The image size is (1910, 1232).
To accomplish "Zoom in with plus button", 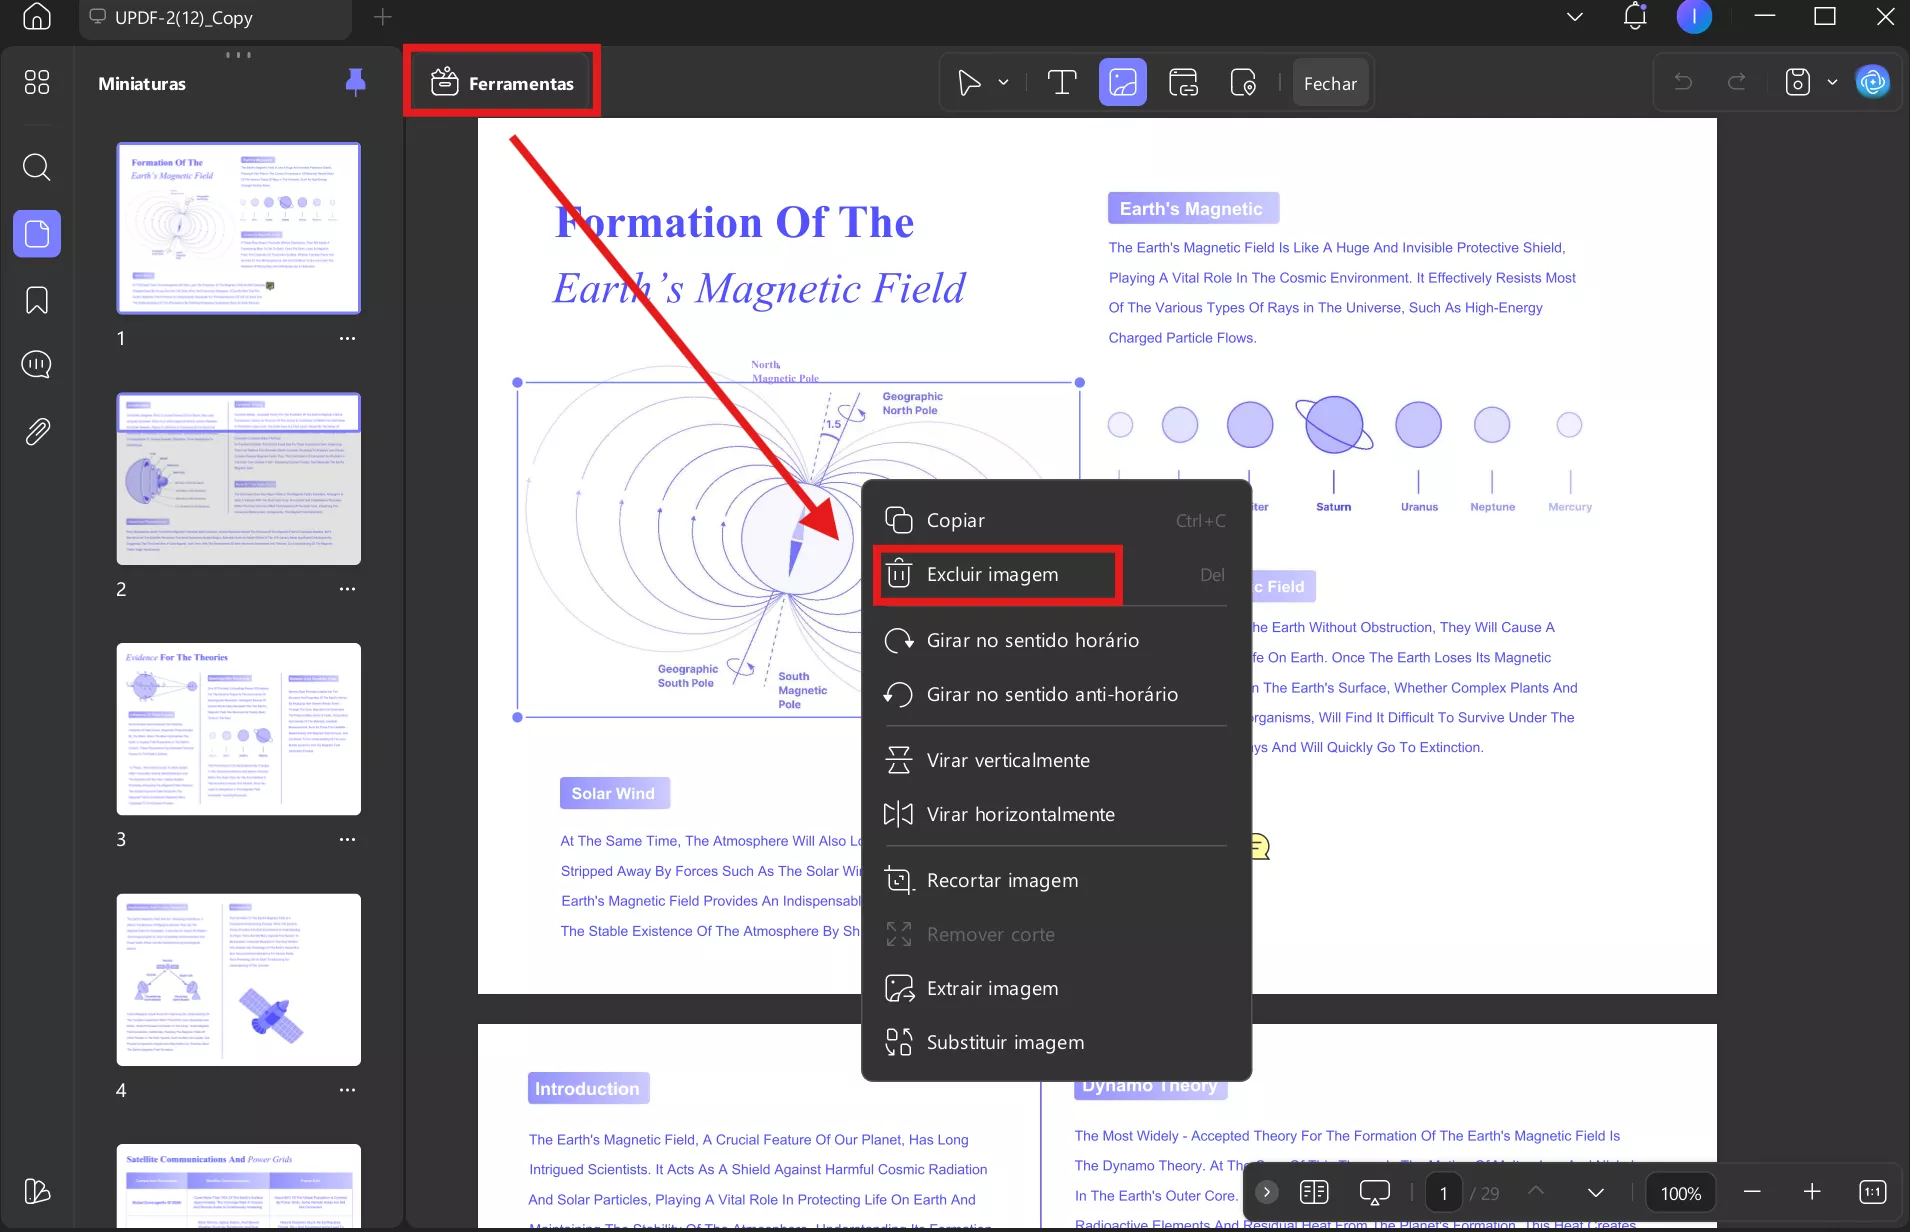I will click(x=1812, y=1192).
